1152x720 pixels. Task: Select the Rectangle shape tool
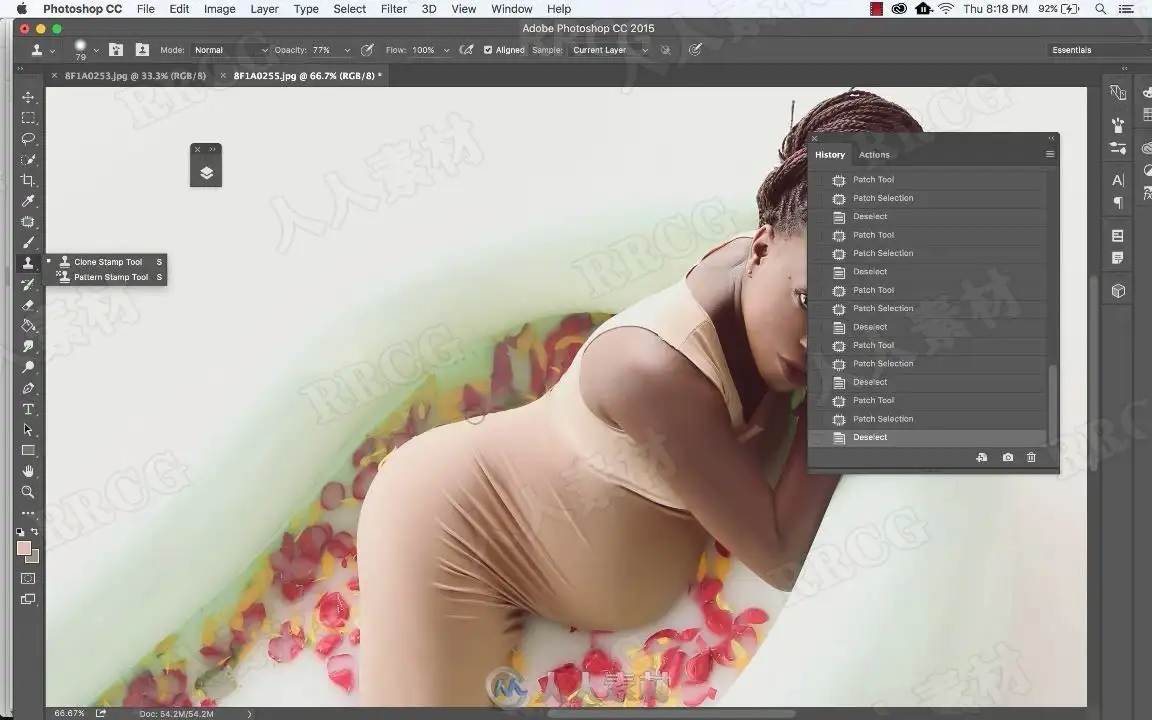(28, 450)
